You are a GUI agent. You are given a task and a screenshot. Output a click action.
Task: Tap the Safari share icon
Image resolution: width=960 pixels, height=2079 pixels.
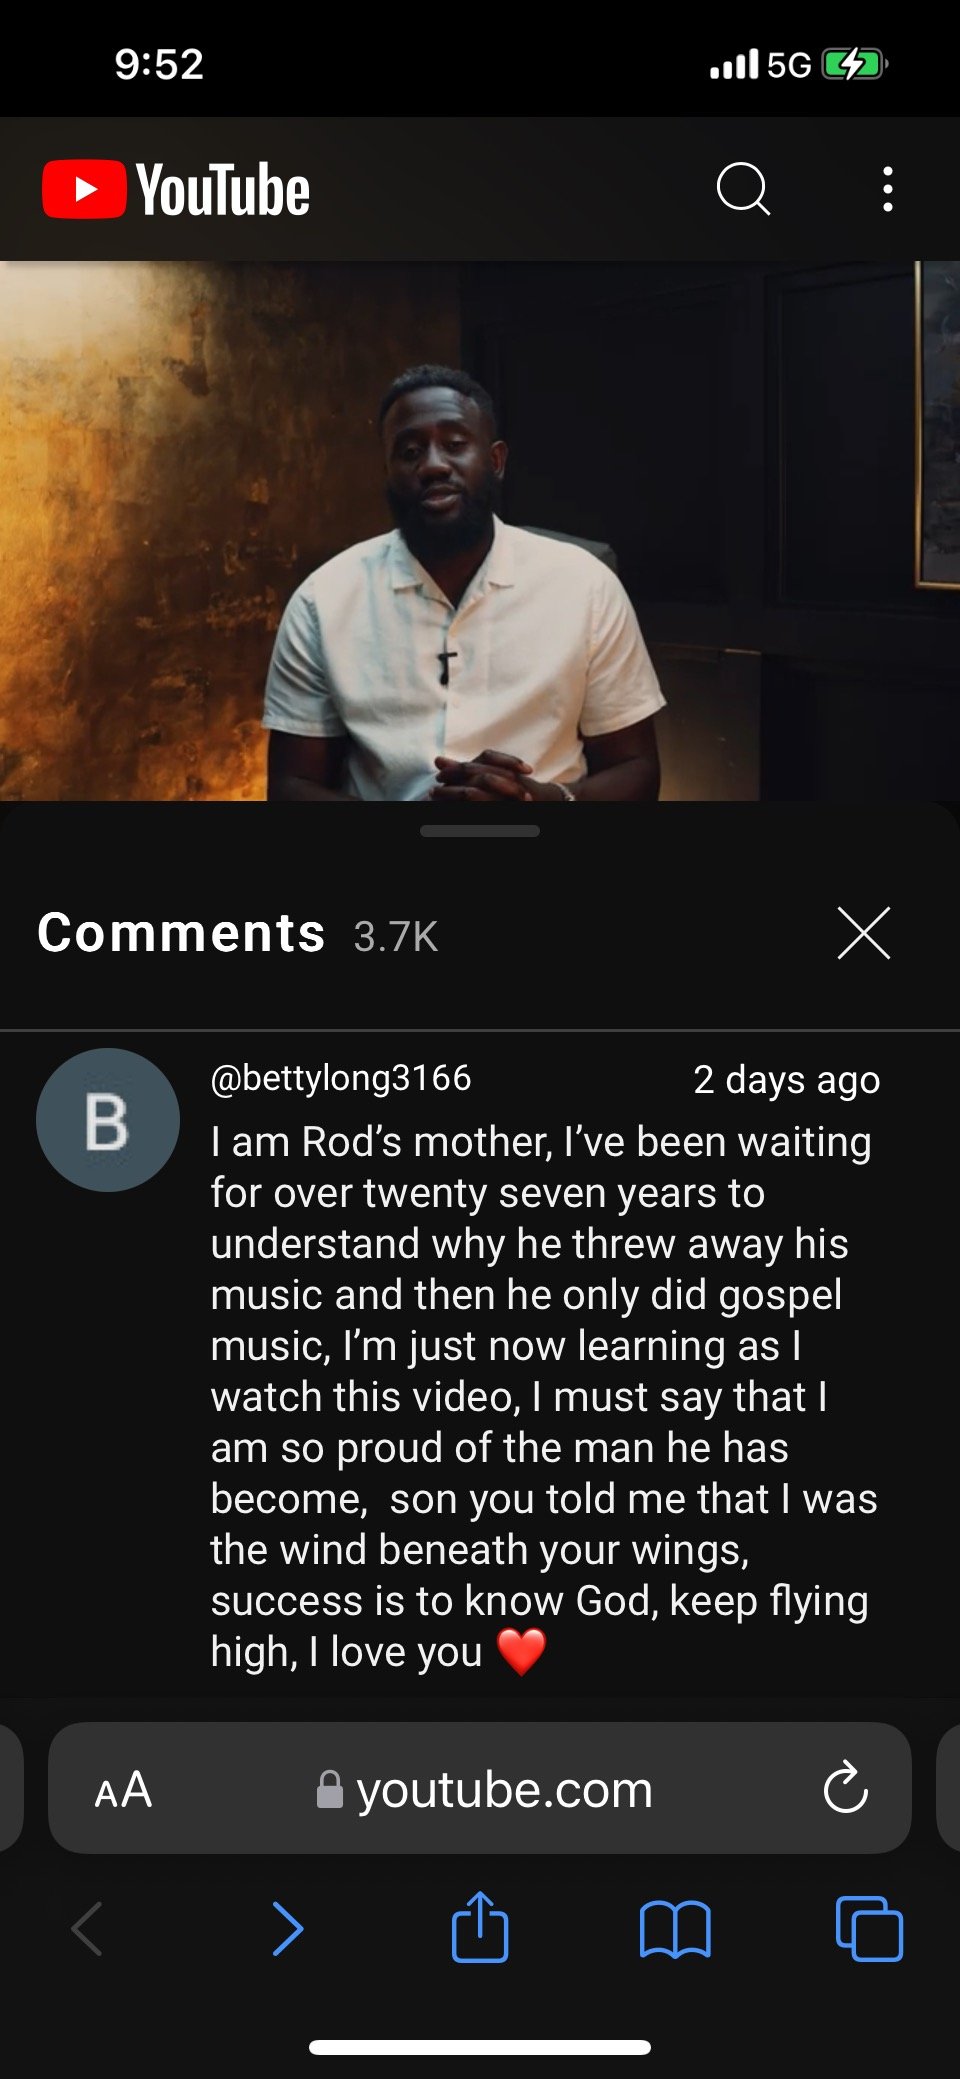[480, 1927]
